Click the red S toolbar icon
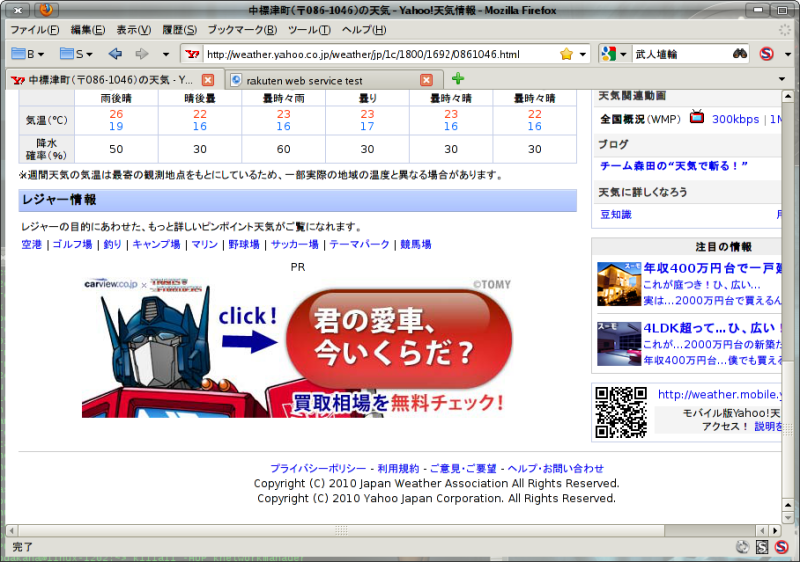Image resolution: width=800 pixels, height=562 pixels. coord(766,54)
